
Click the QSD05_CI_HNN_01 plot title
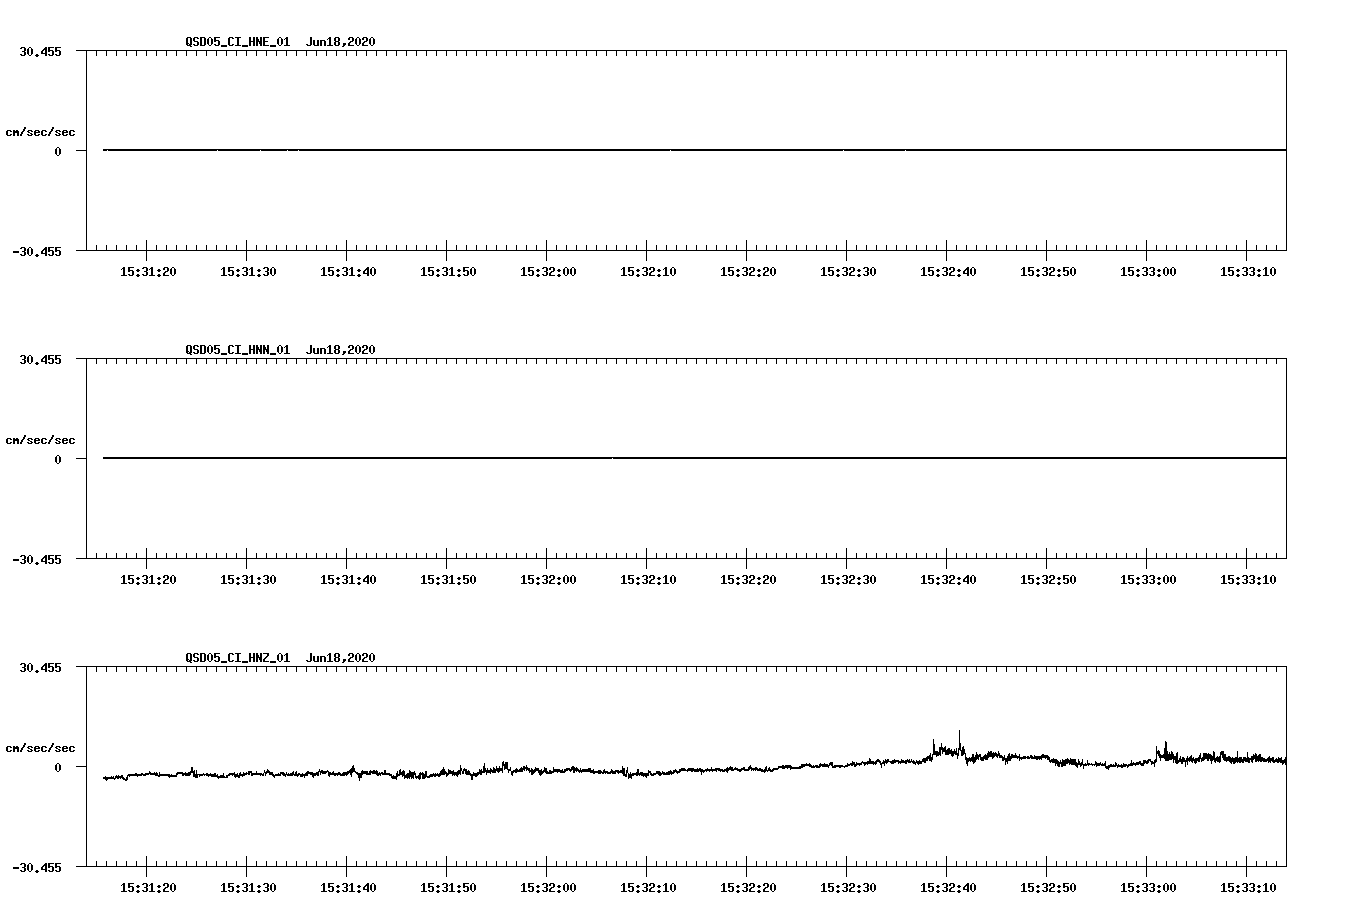[238, 350]
